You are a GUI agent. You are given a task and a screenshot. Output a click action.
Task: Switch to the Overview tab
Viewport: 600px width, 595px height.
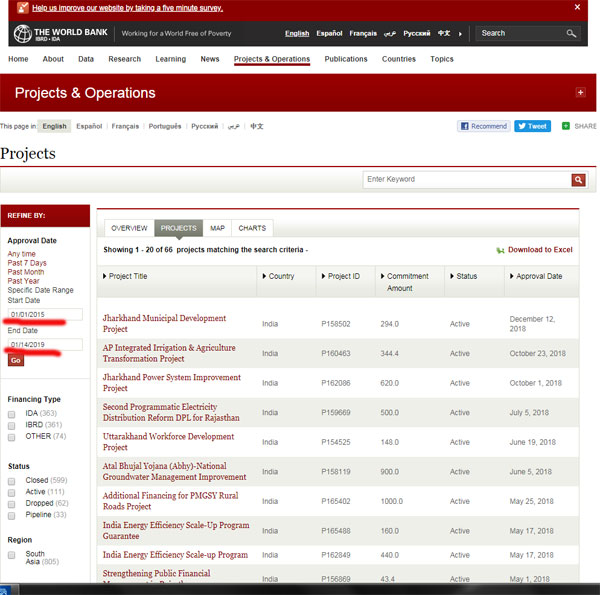pos(129,228)
